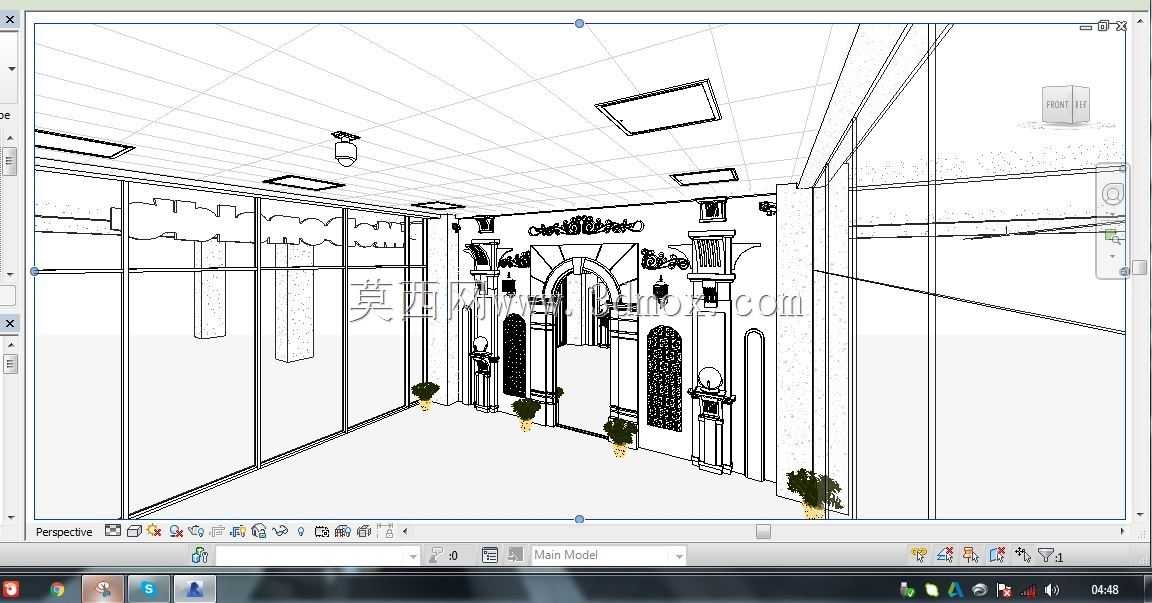Toggle Reveal Constraints lock icon
The image size is (1152, 603).
(386, 530)
